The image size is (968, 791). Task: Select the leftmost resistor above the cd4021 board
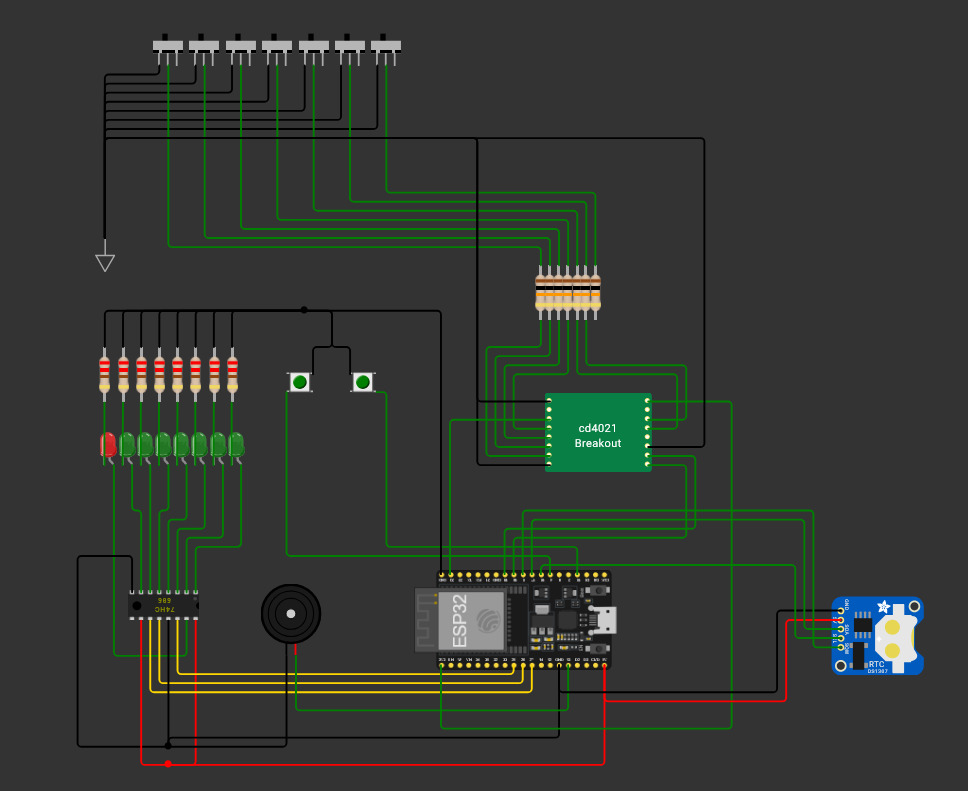[x=541, y=293]
